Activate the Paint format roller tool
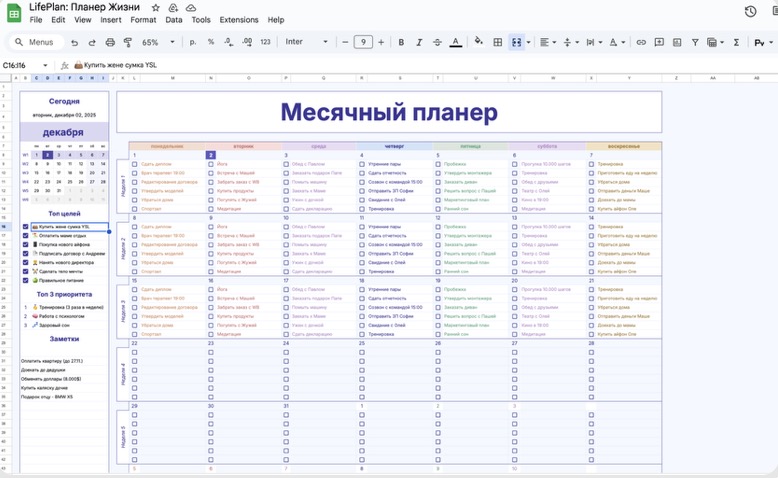 pos(128,43)
